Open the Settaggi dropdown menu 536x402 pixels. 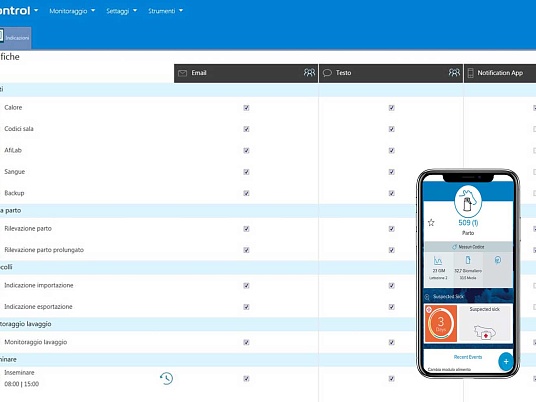coord(121,11)
